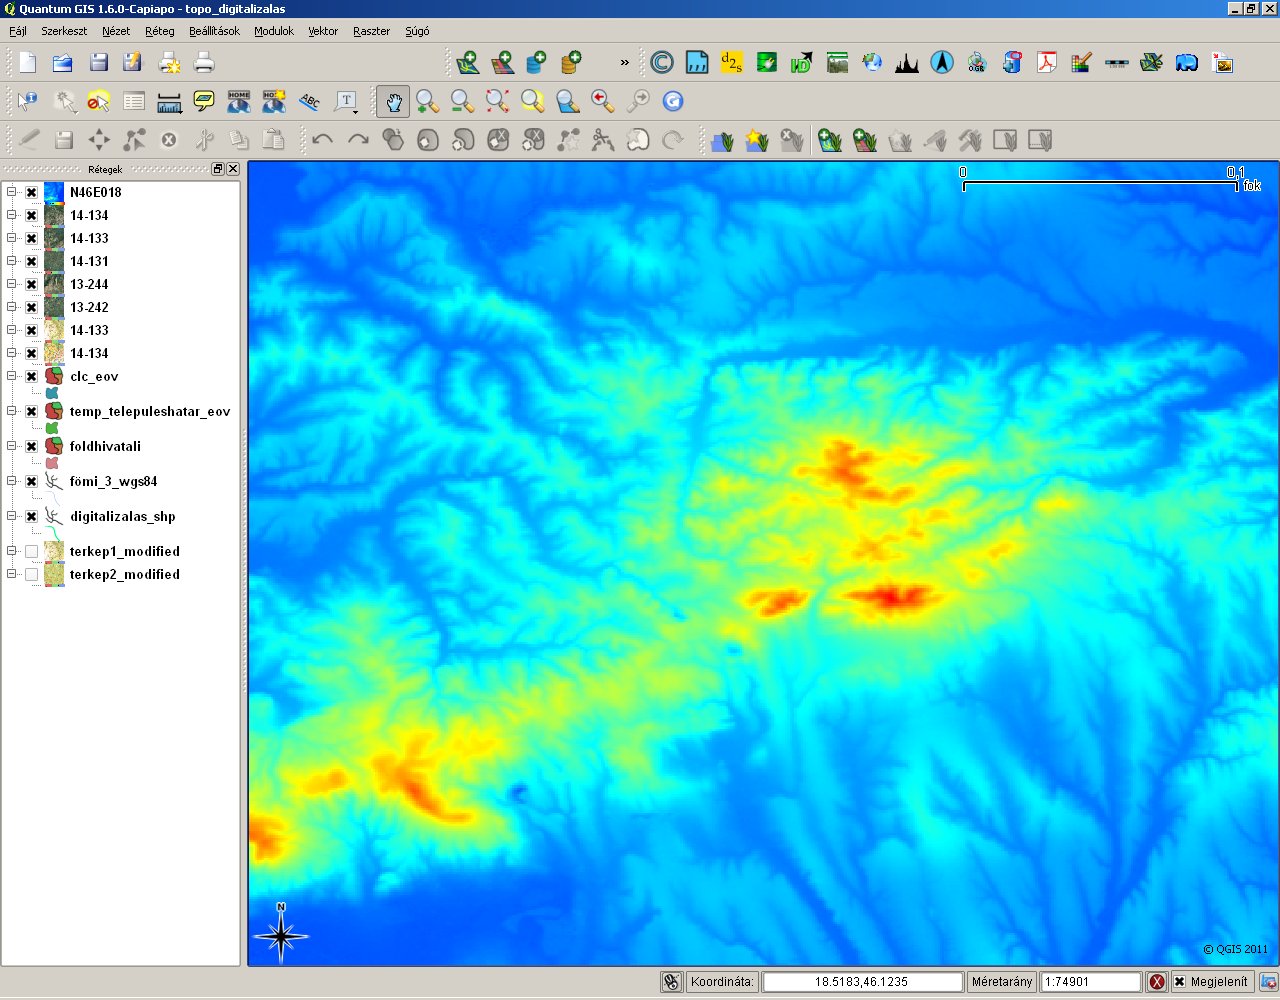Uncheck the 13-244 layer checkbox

[32, 284]
